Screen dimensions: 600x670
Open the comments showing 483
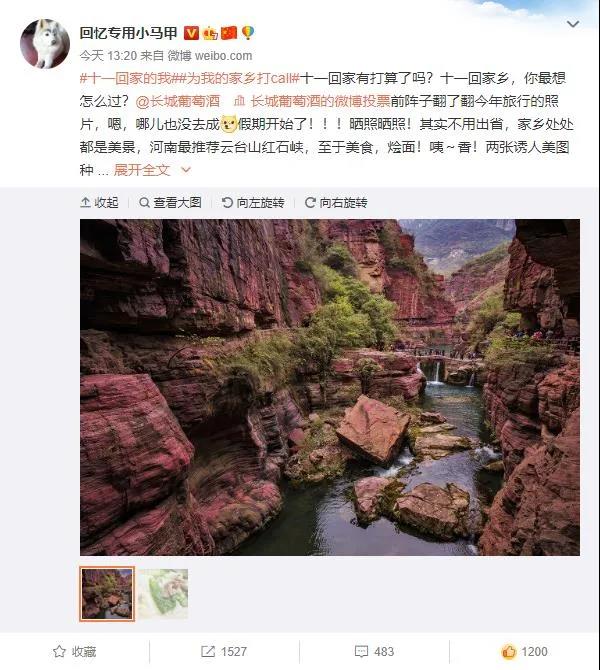[374, 652]
